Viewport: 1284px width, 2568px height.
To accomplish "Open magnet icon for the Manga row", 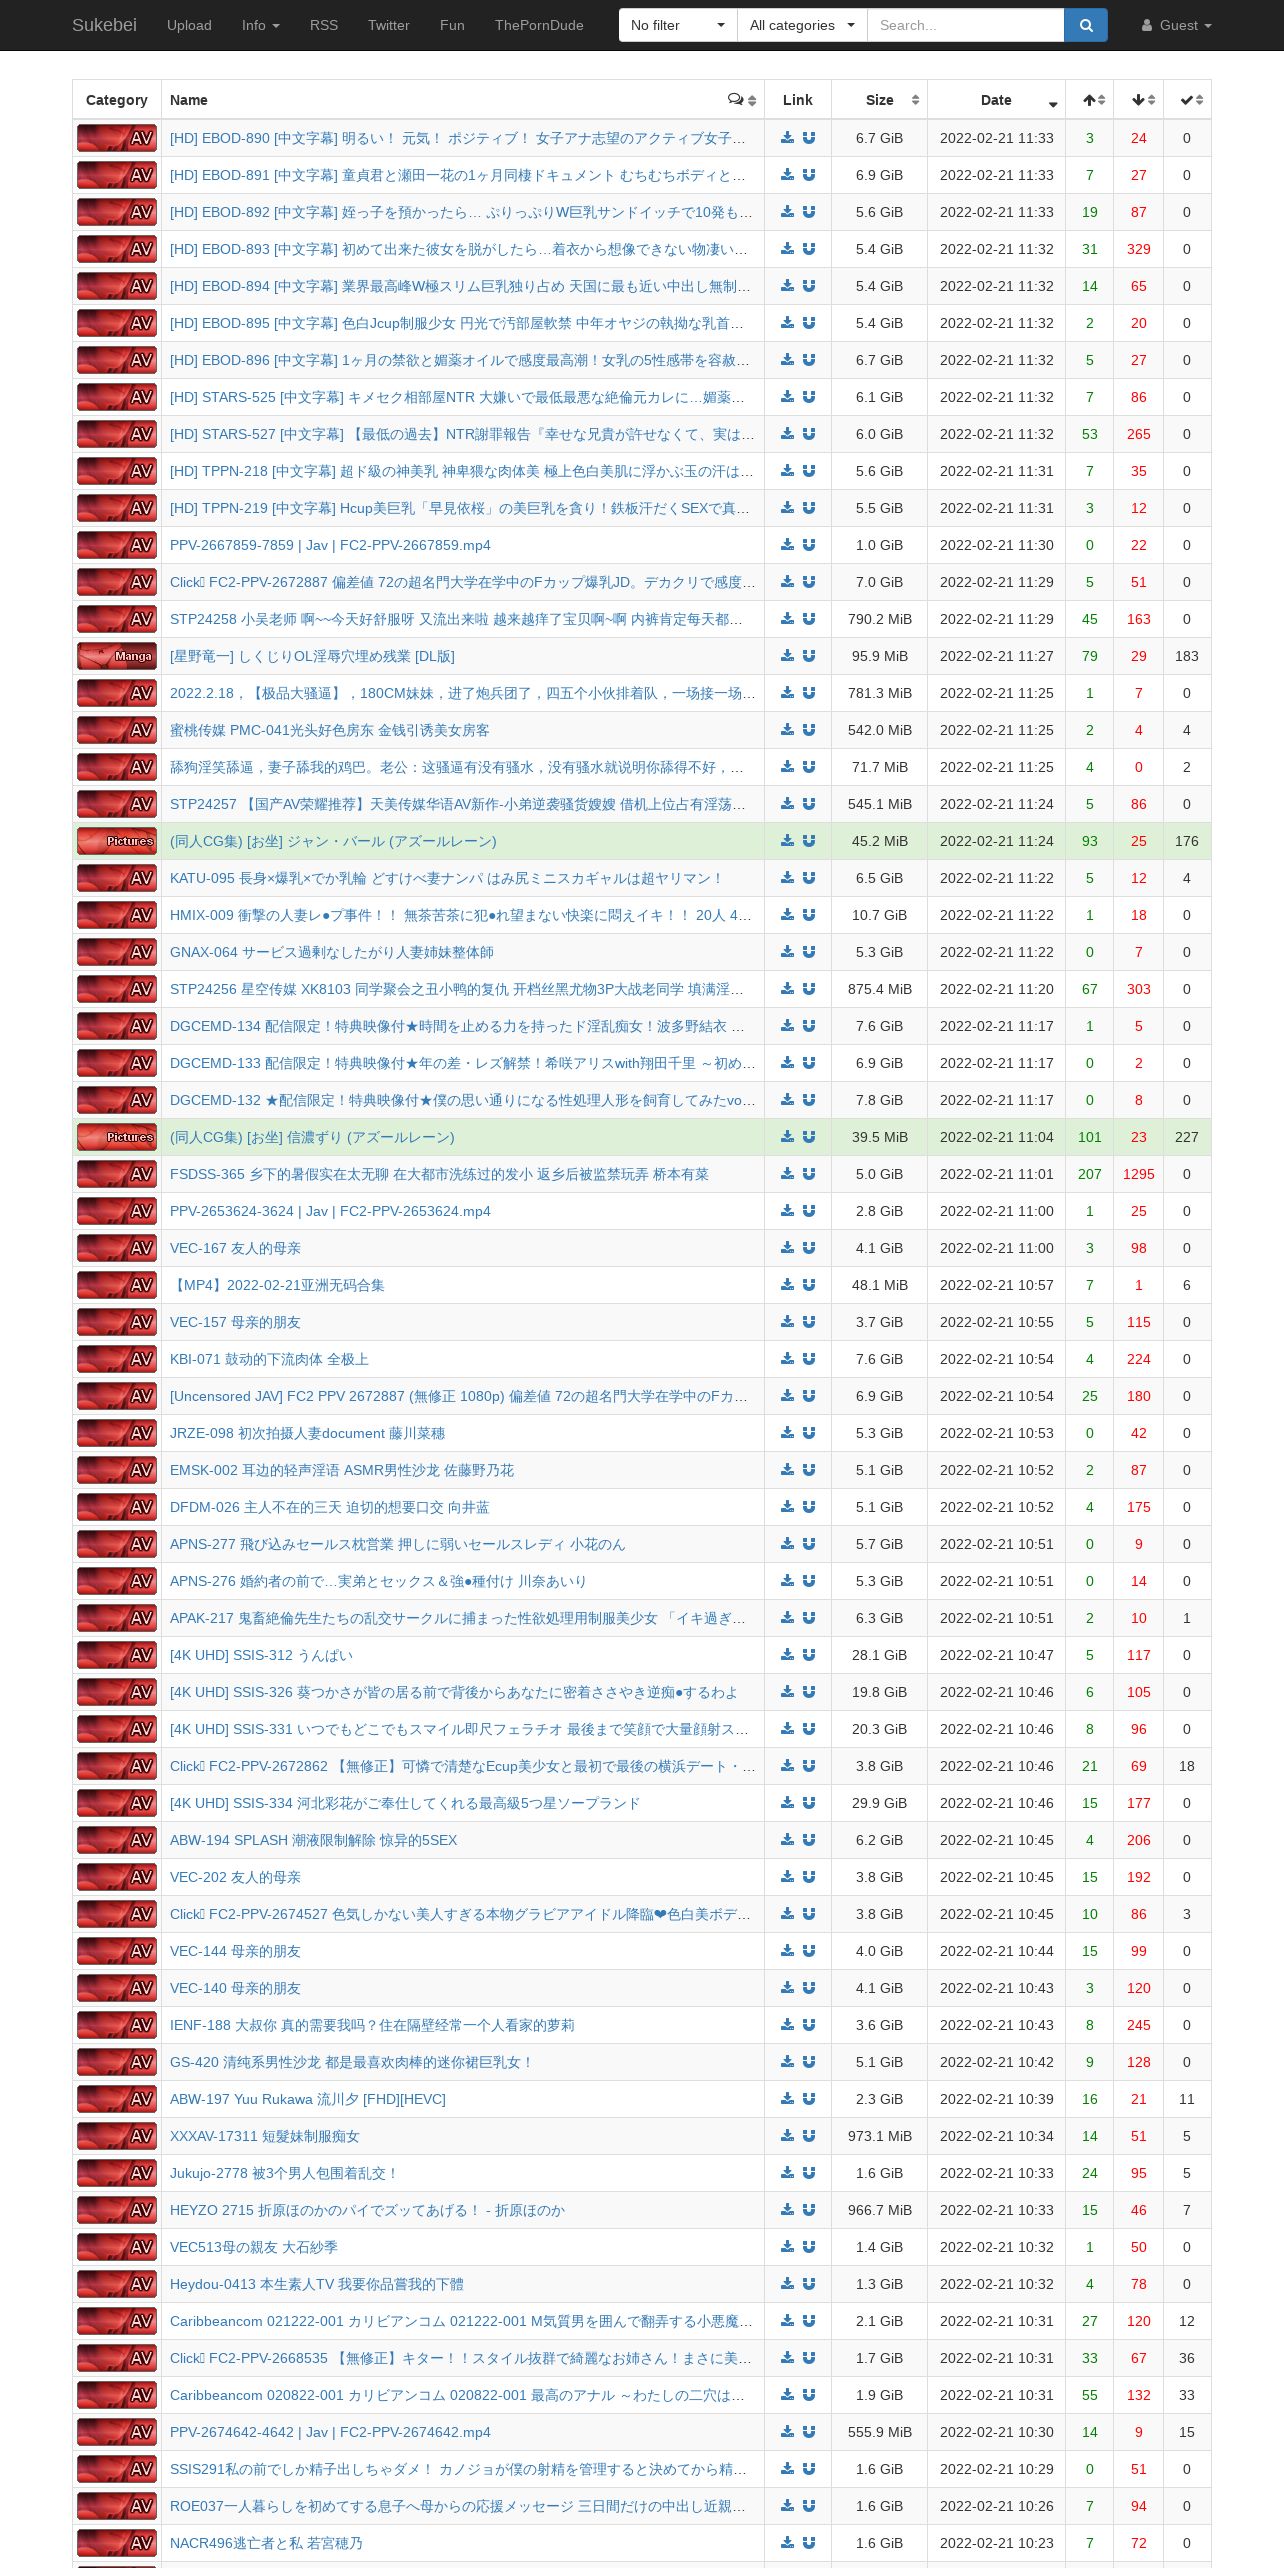I will (809, 656).
